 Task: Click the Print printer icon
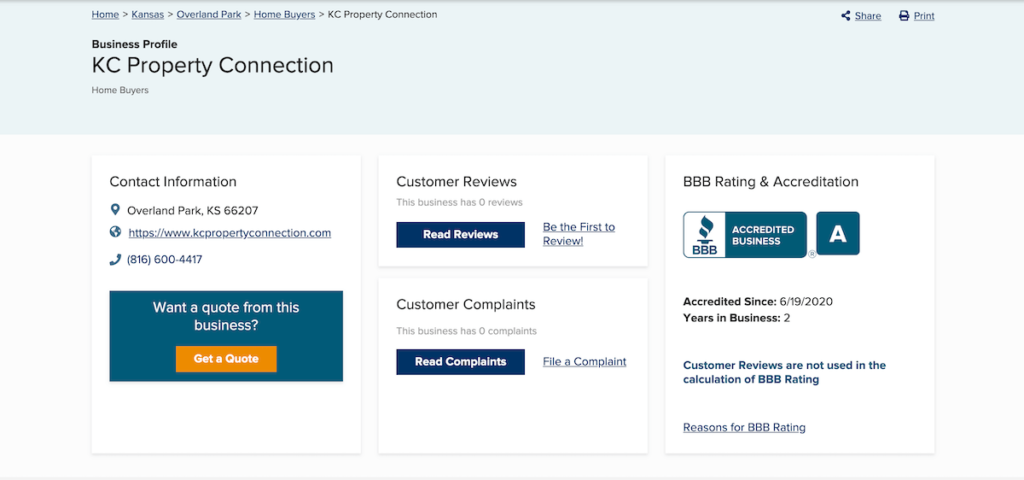904,16
